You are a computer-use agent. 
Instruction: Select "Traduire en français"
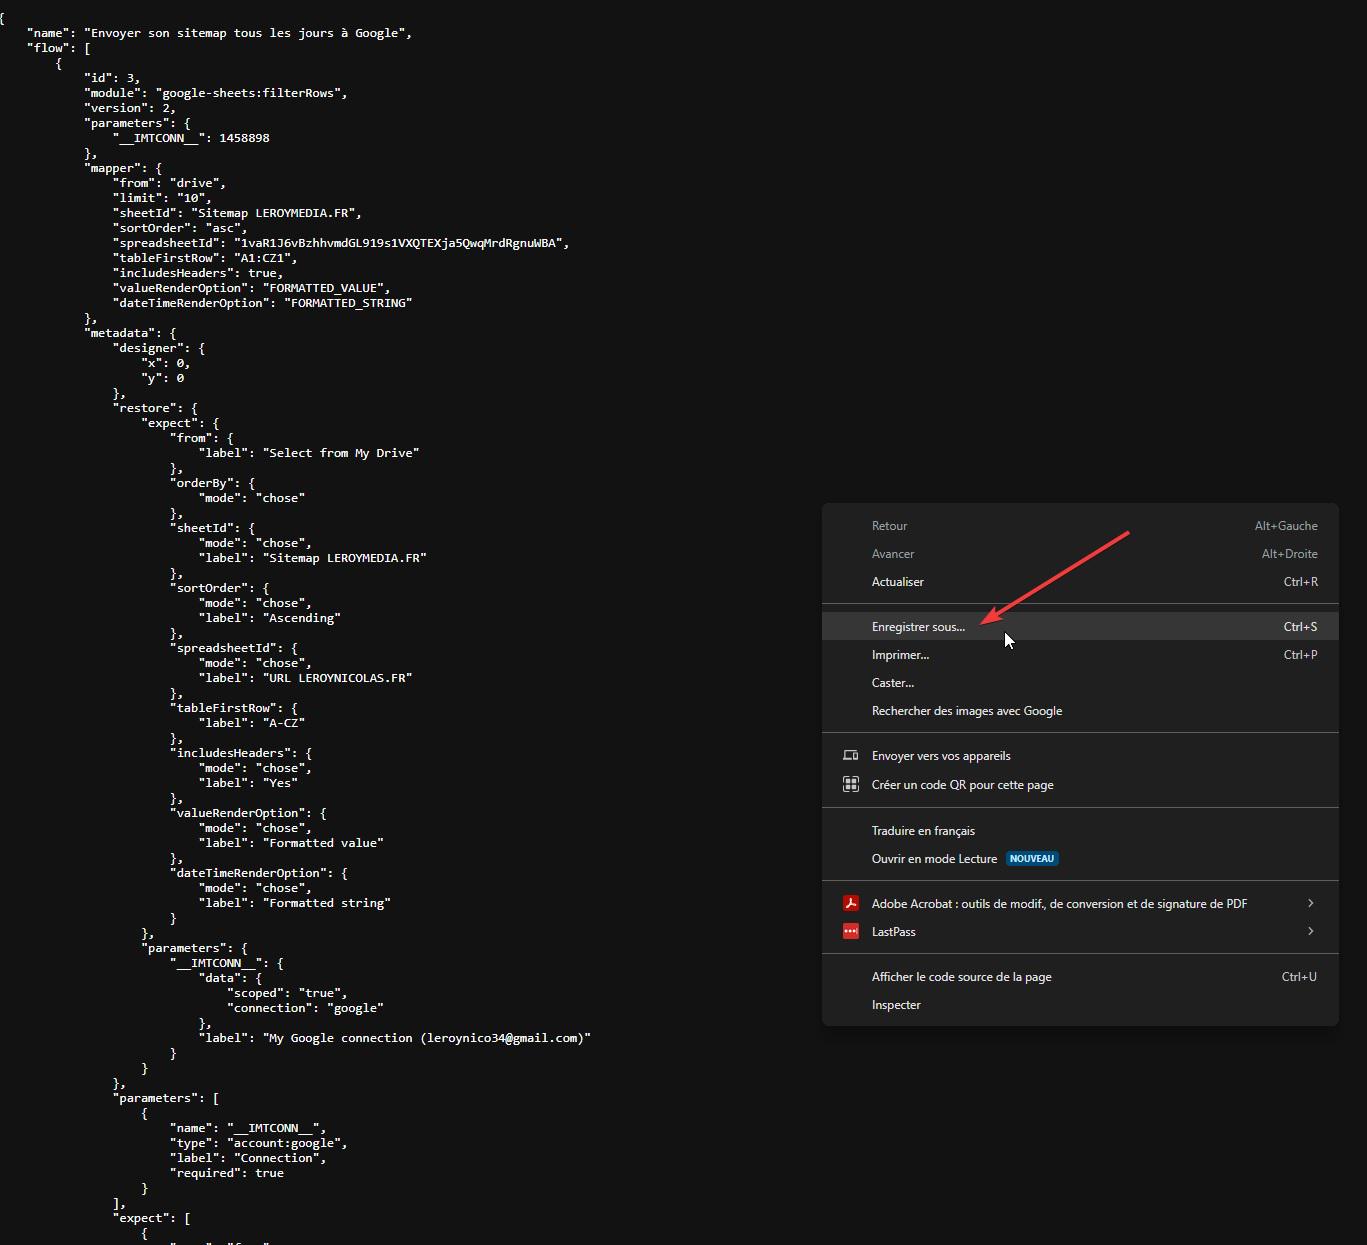(1080, 831)
